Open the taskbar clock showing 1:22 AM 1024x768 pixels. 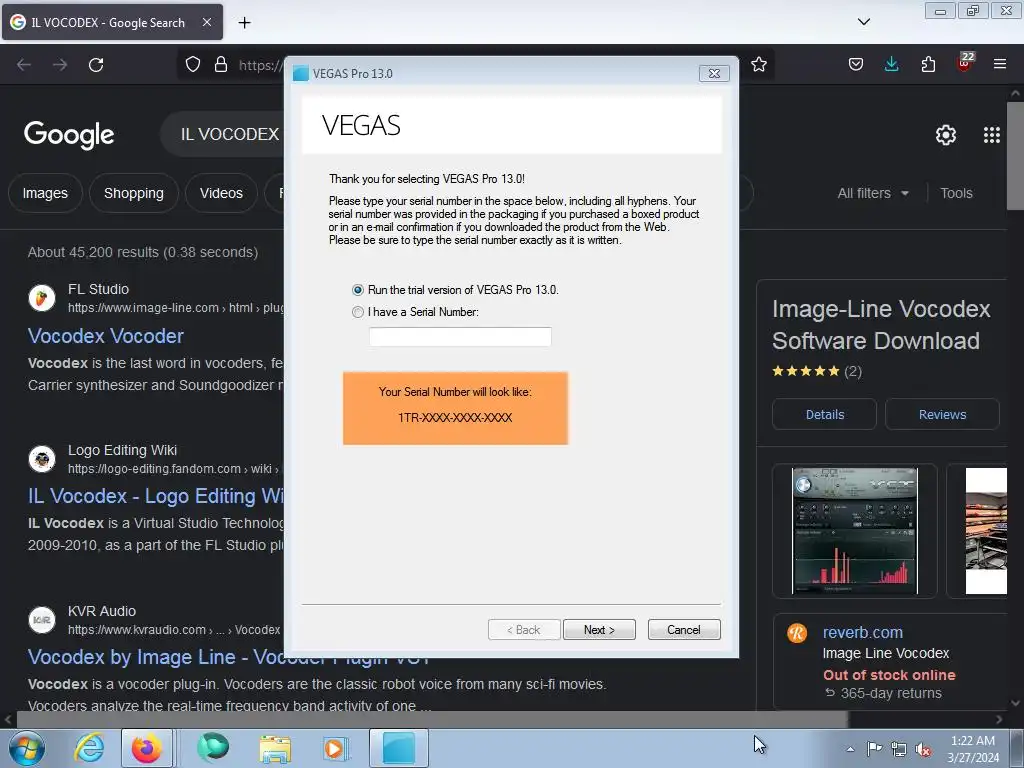[972, 749]
